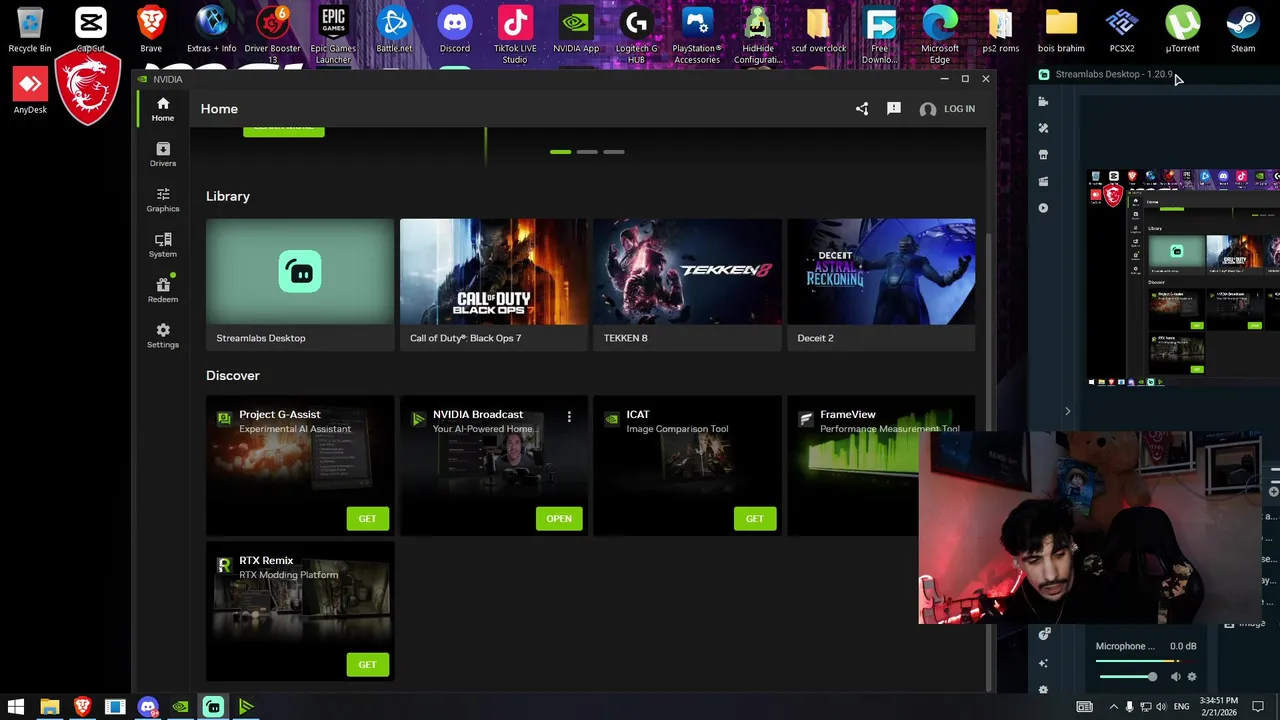Open PCSX2 desktop icon
1280x720 pixels.
[1122, 30]
